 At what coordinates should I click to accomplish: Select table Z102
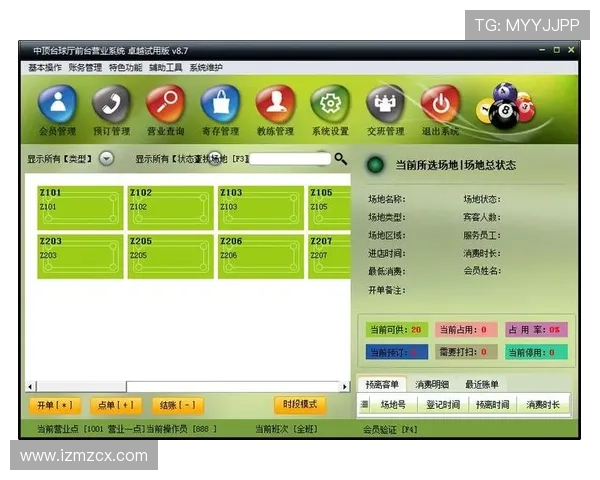[x=171, y=208]
